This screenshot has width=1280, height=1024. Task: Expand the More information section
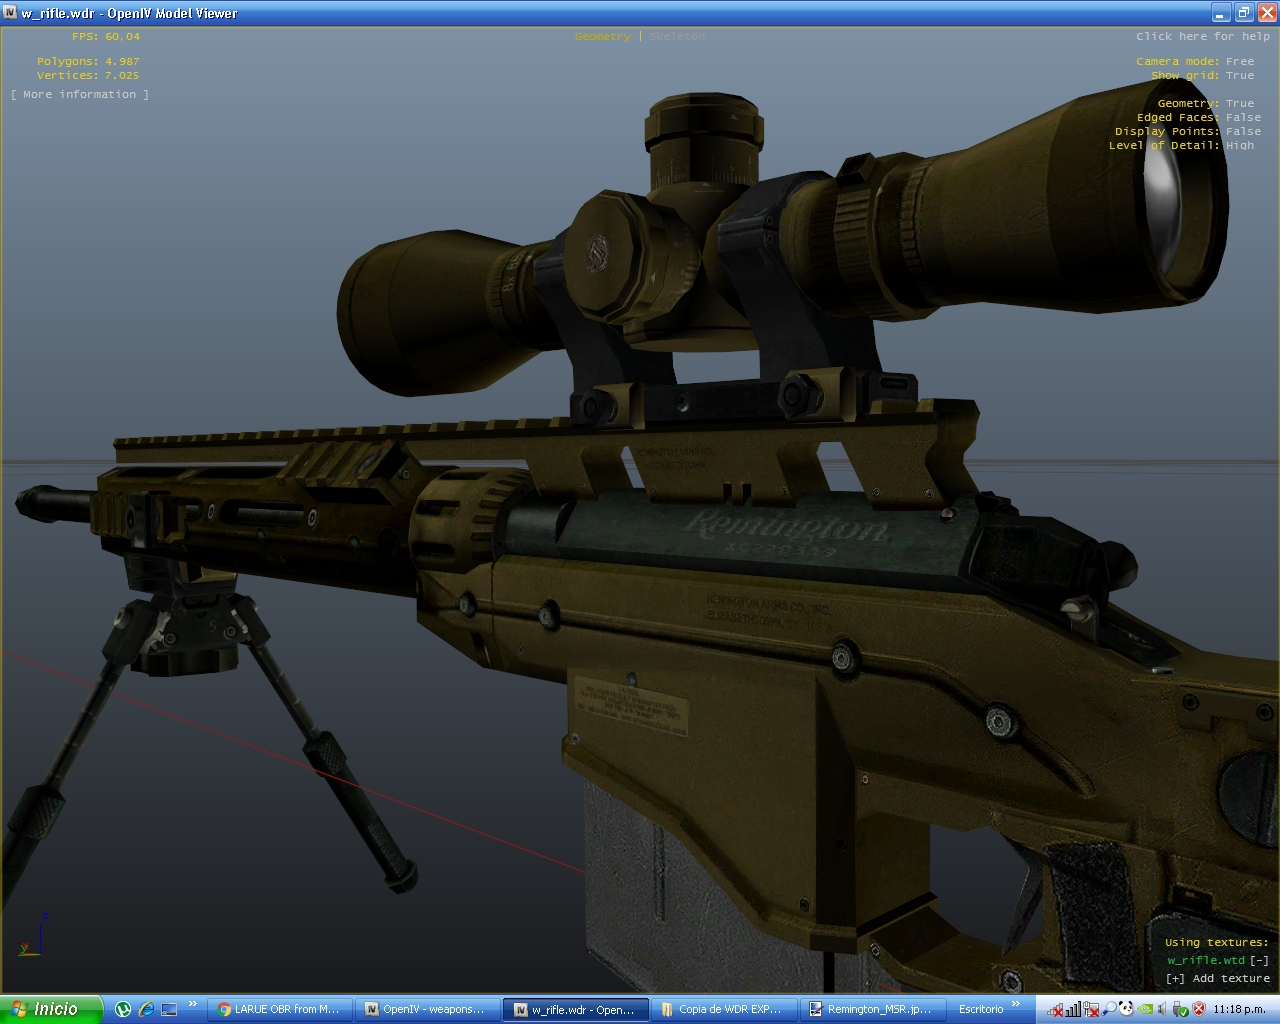80,94
